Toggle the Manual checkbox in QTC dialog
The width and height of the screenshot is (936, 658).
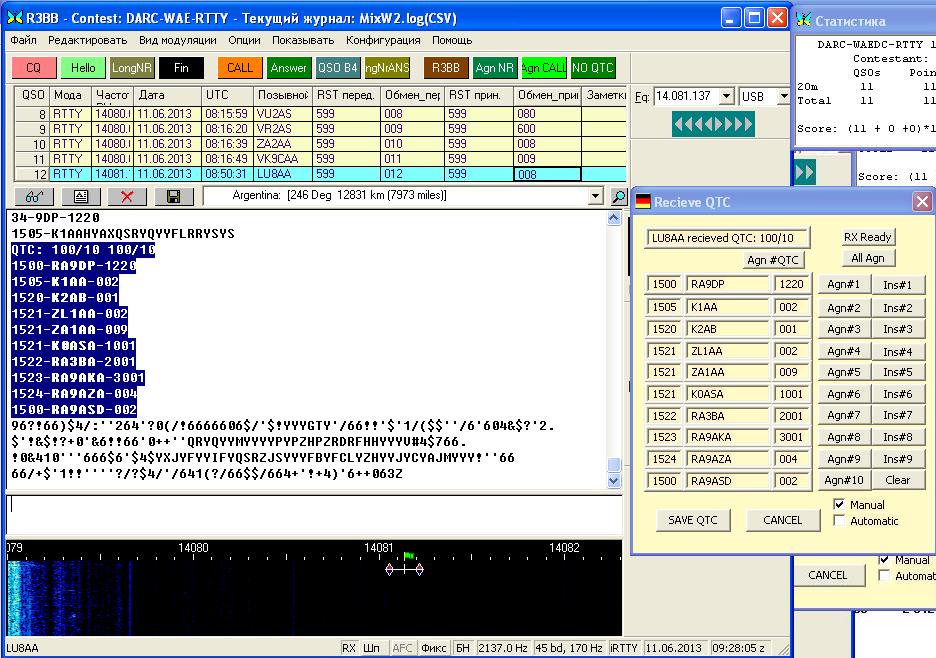click(x=839, y=505)
